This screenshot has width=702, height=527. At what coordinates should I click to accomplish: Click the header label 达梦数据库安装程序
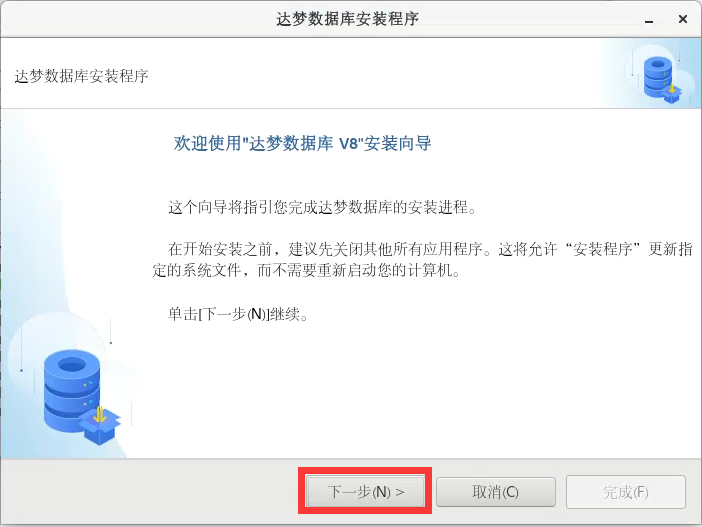81,76
